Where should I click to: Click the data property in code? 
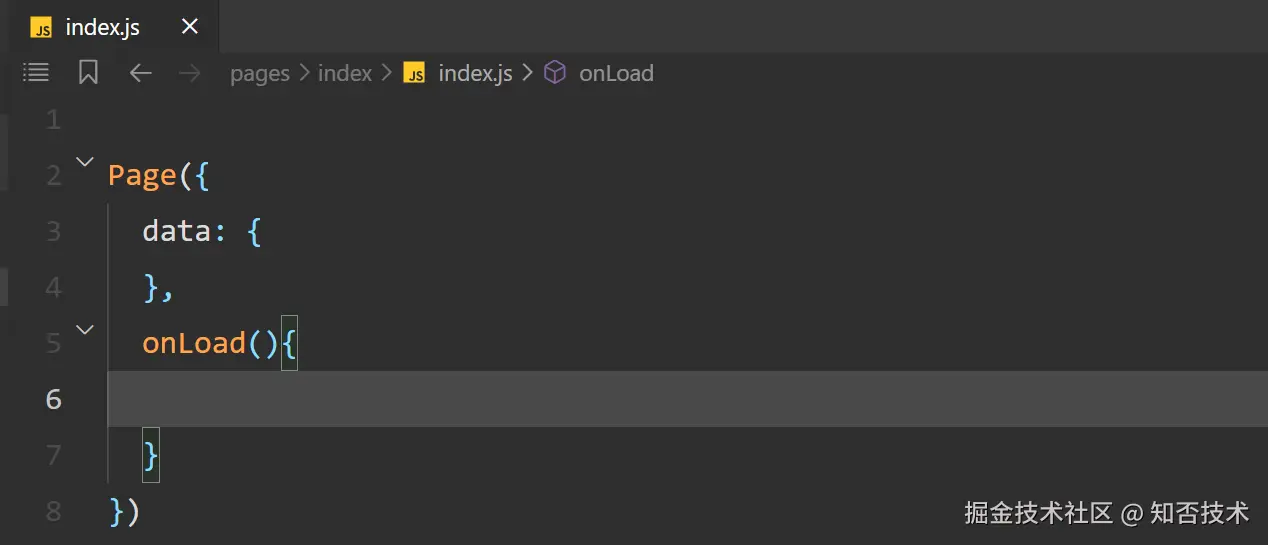click(x=176, y=231)
